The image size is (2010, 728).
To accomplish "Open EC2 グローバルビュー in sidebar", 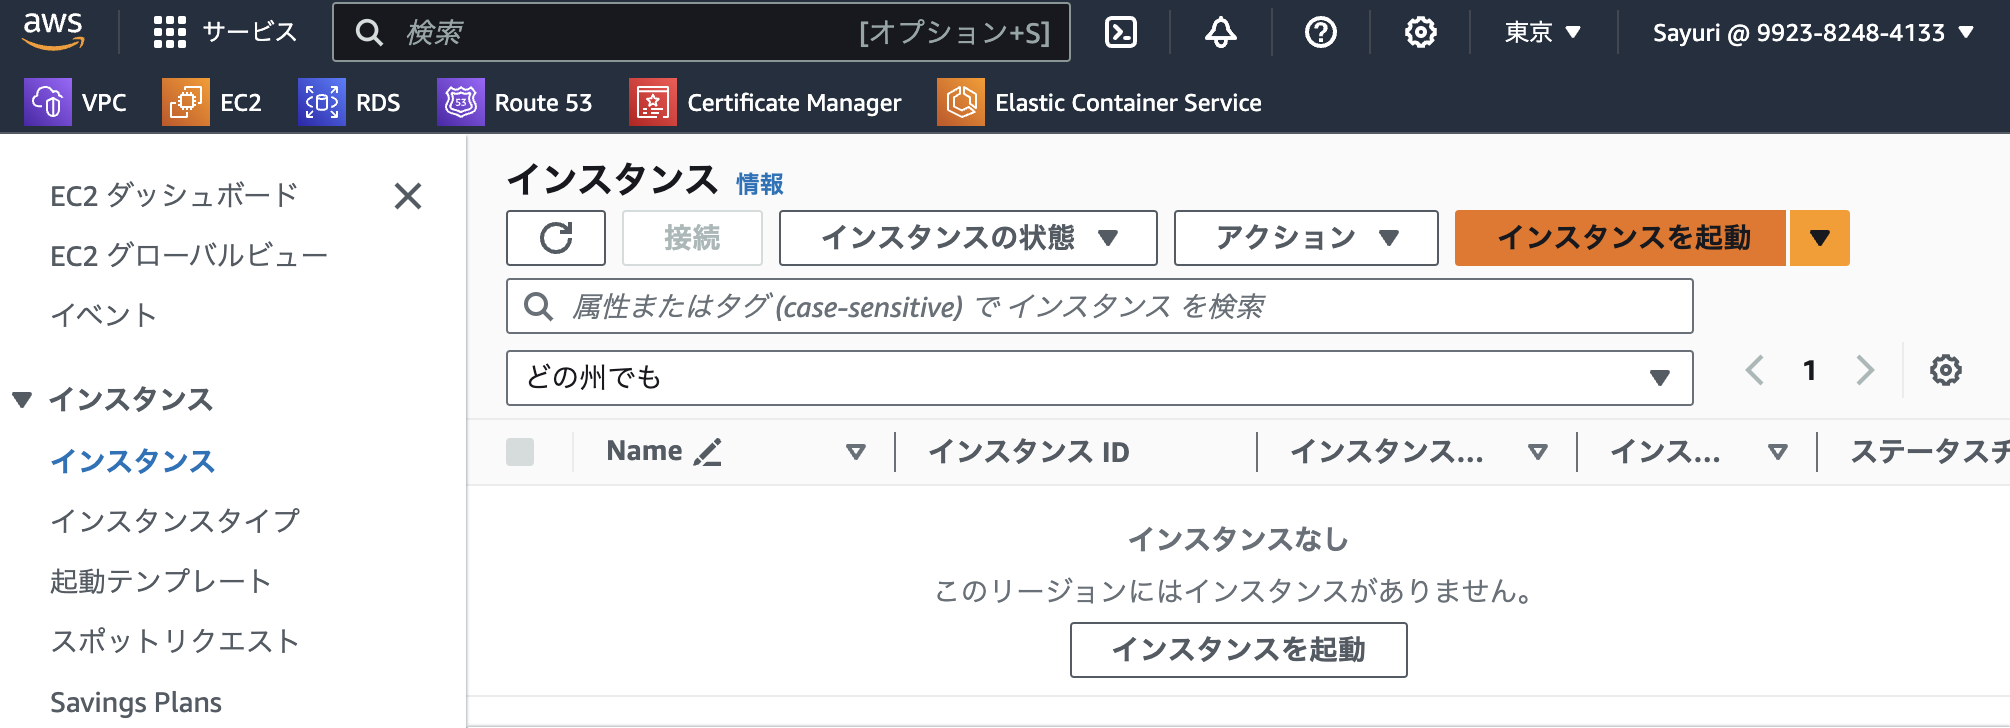I will click(189, 255).
